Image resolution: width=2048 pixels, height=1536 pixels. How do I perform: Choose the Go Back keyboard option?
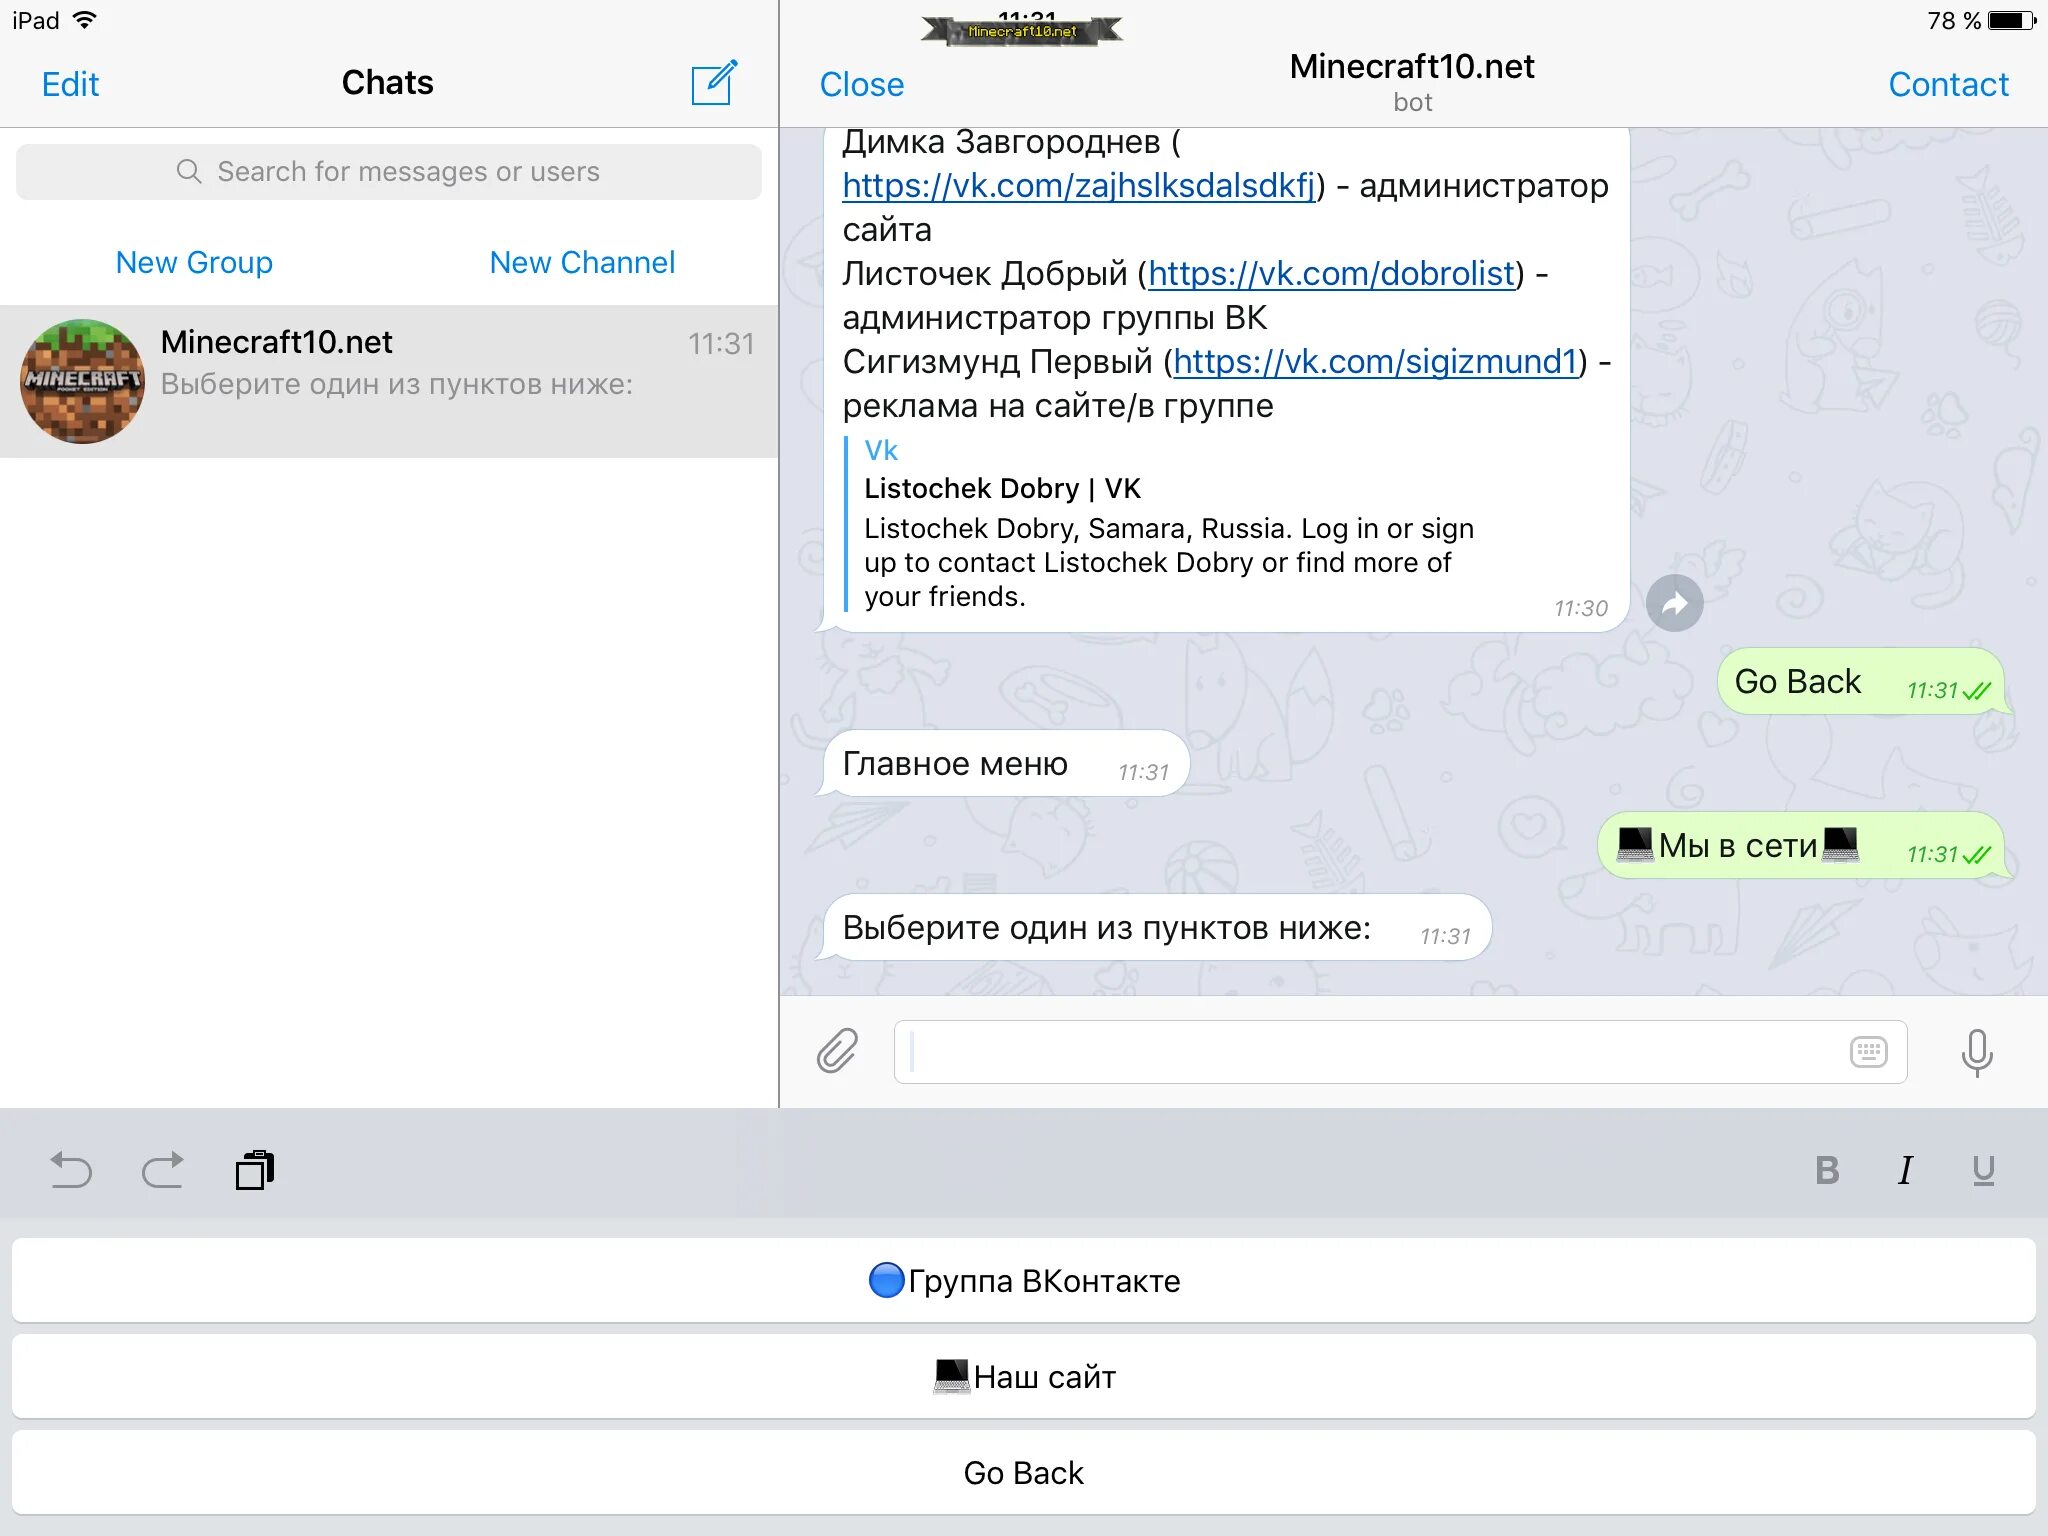click(x=1024, y=1473)
